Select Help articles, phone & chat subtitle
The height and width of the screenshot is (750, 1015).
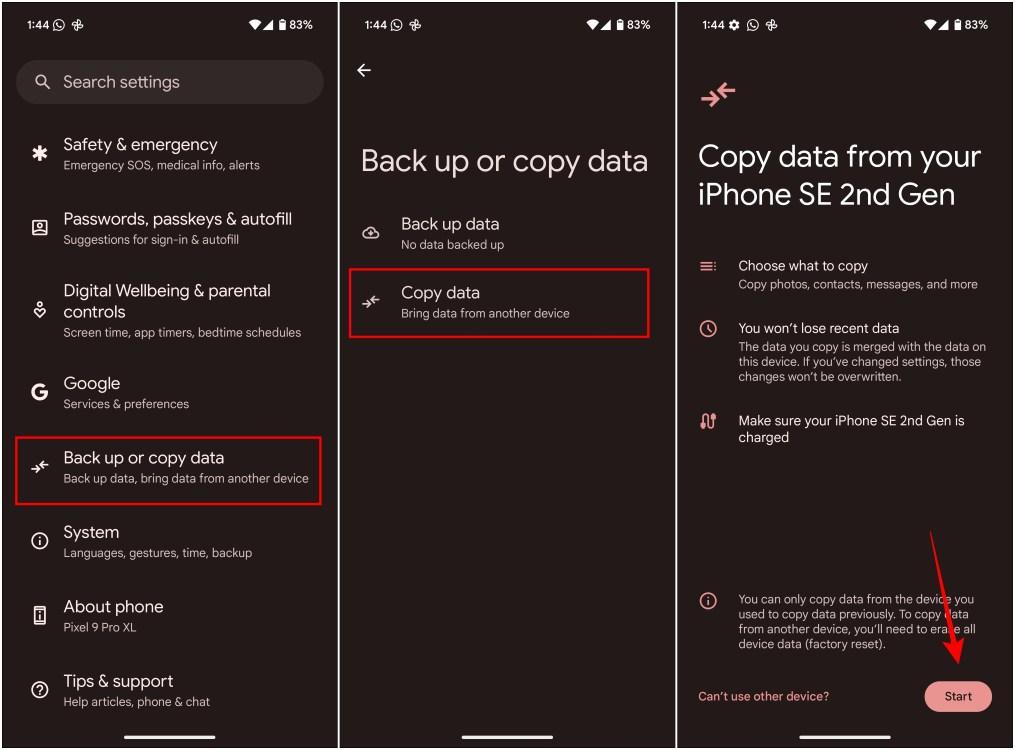pyautogui.click(x=137, y=701)
